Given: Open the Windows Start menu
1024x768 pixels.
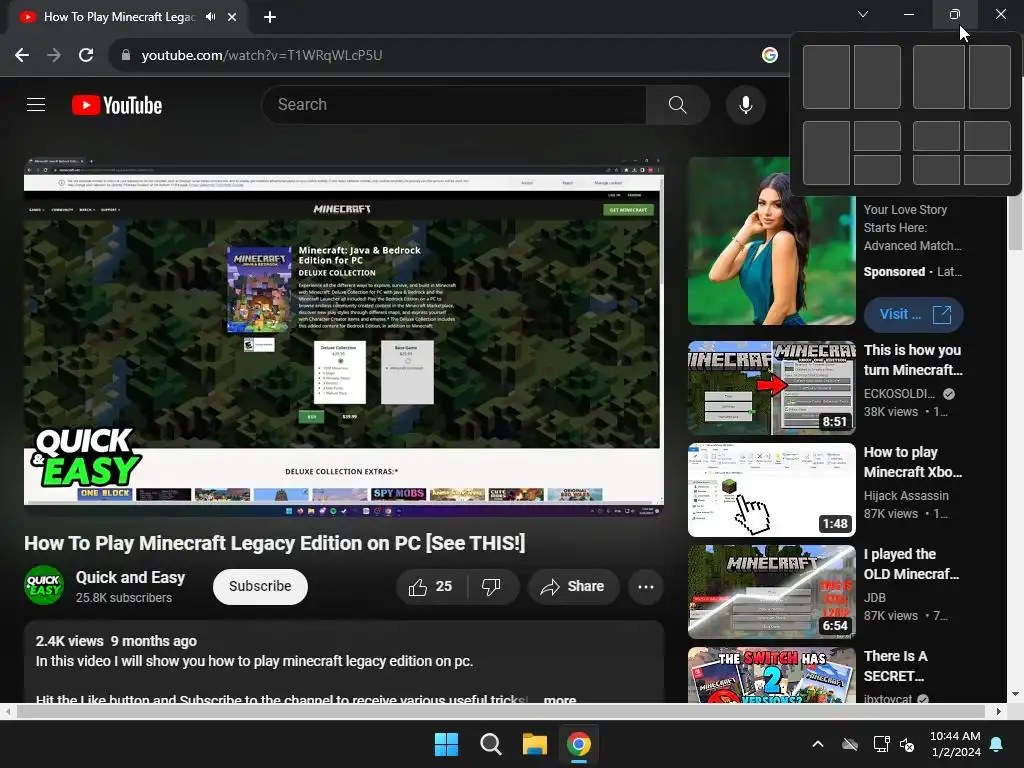Looking at the screenshot, I should tap(446, 744).
